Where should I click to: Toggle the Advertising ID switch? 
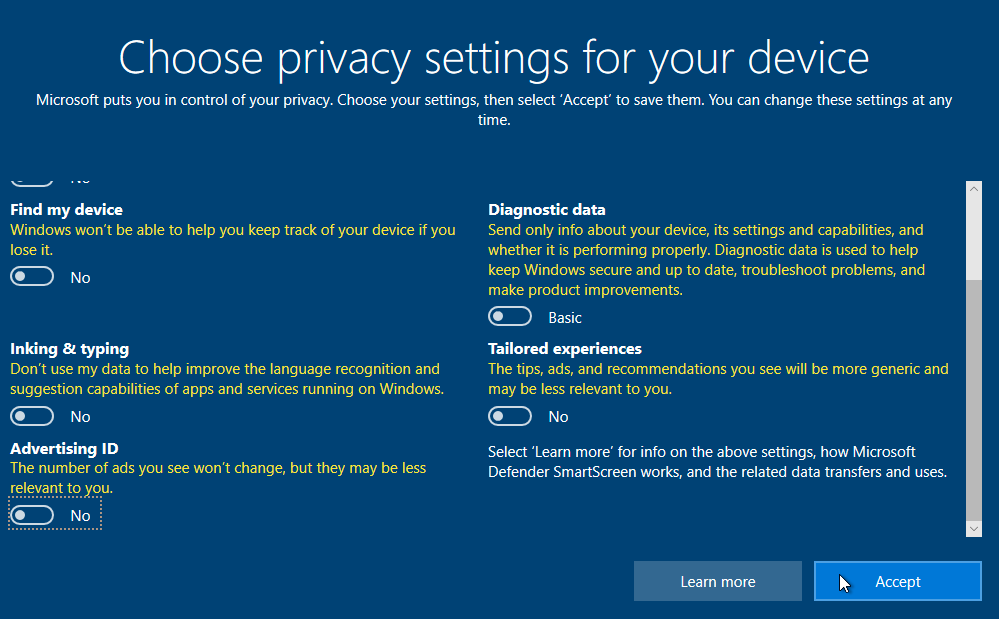click(32, 515)
